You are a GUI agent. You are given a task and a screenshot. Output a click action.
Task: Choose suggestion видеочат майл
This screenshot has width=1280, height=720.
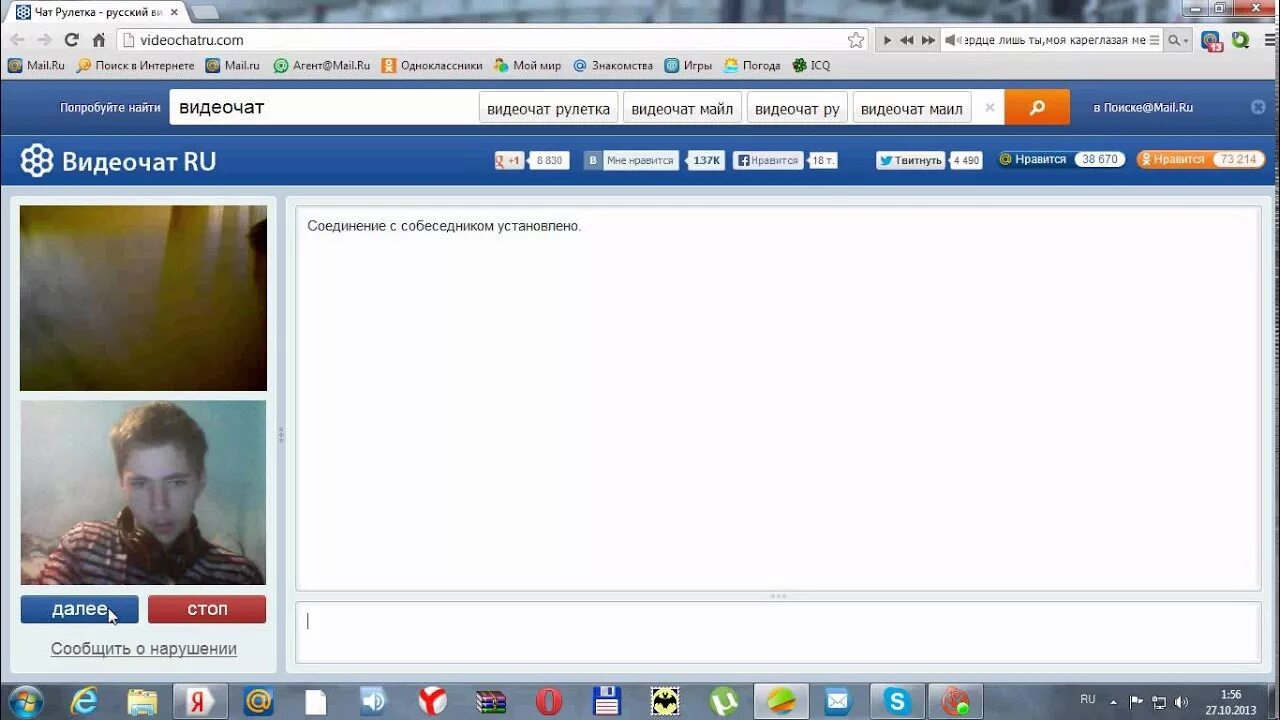pyautogui.click(x=682, y=108)
